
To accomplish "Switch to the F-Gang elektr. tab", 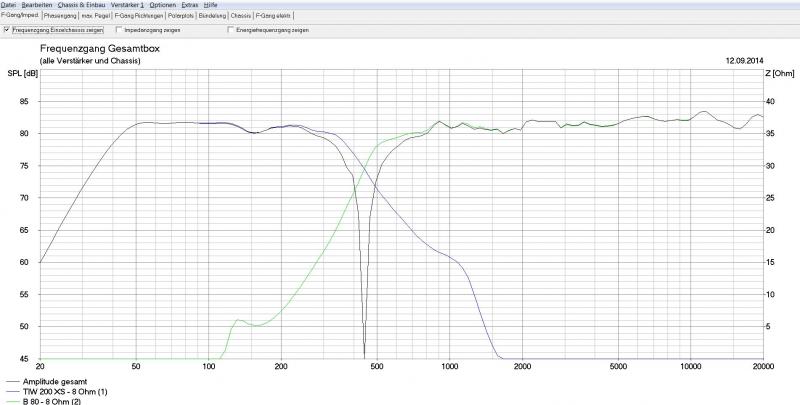I will [x=275, y=17].
